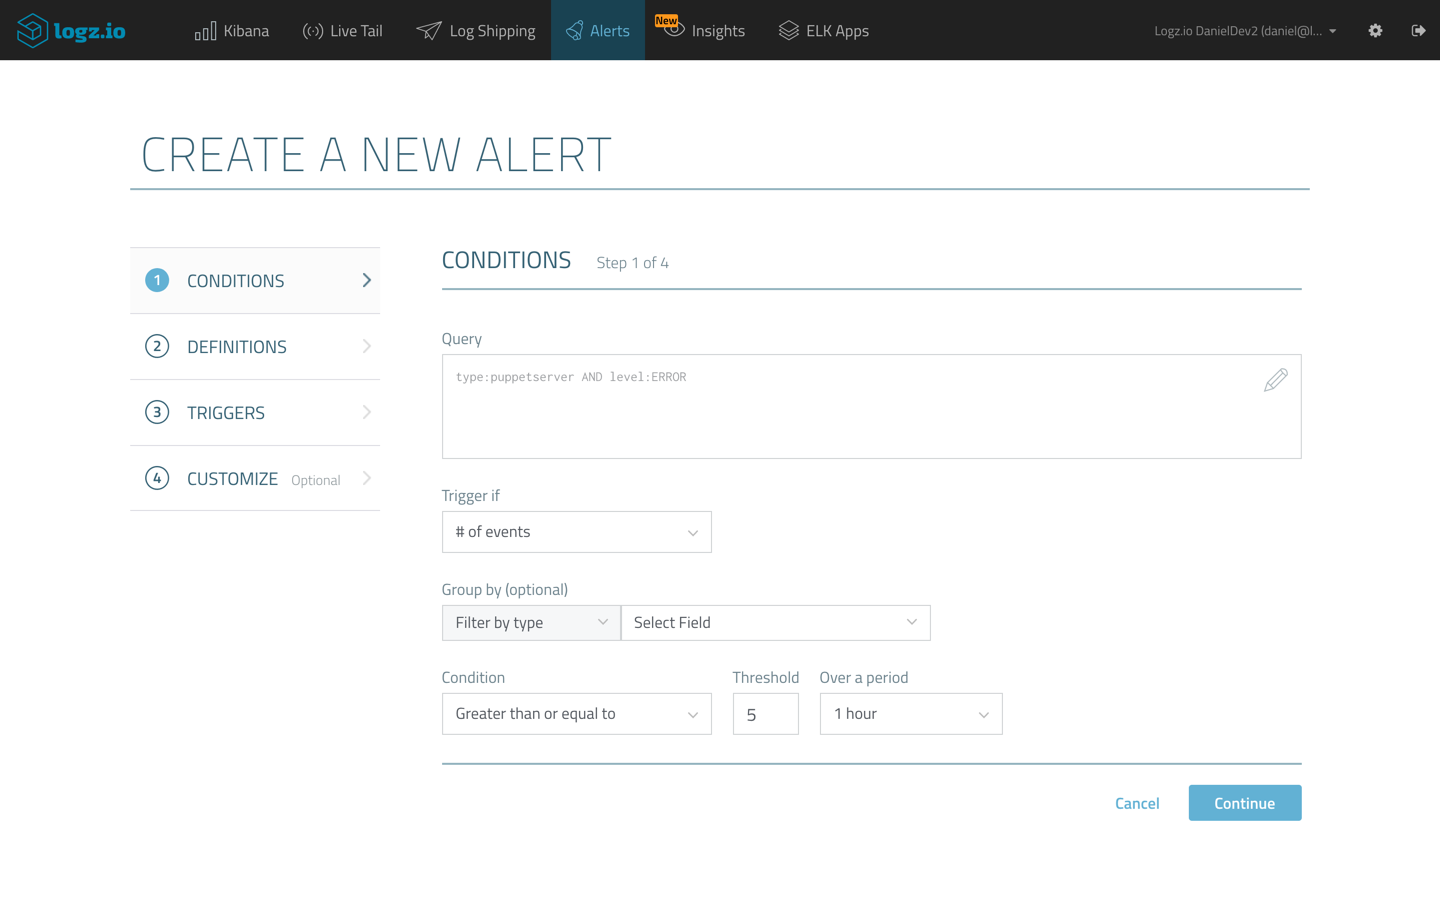Click step 3 circle for Triggers
This screenshot has height=900, width=1440.
pyautogui.click(x=157, y=412)
